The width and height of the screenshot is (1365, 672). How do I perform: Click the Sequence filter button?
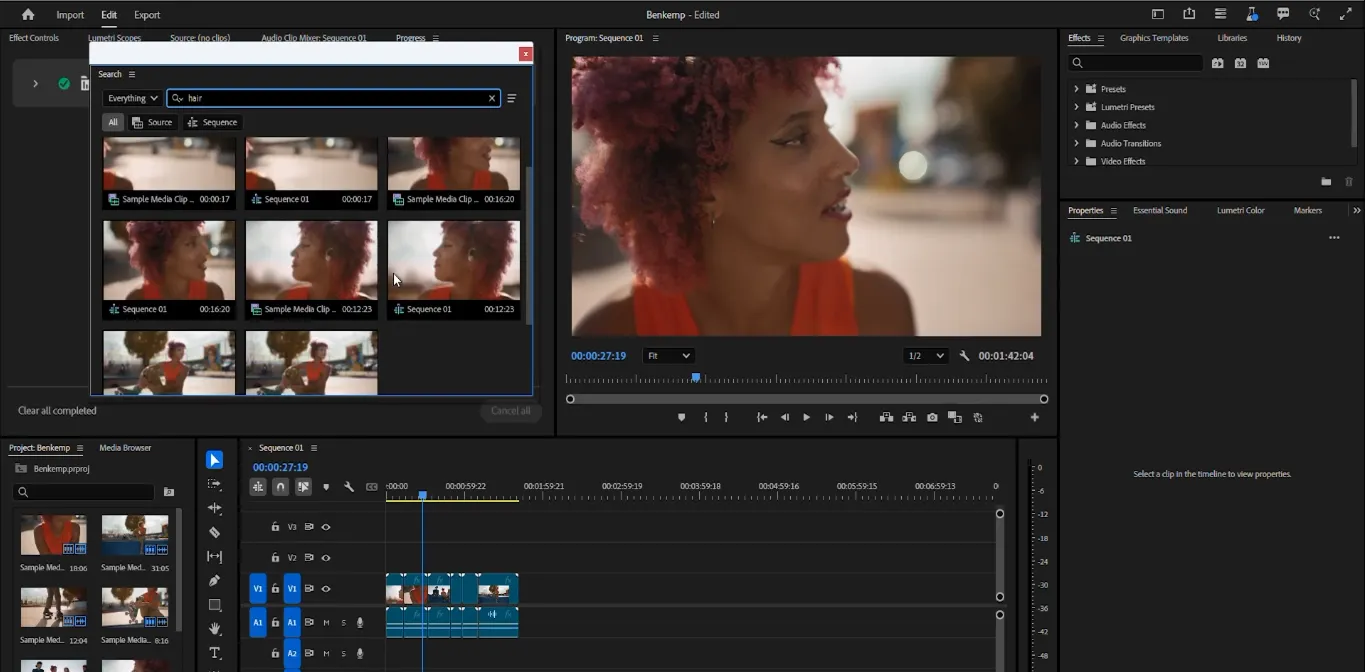pos(213,122)
